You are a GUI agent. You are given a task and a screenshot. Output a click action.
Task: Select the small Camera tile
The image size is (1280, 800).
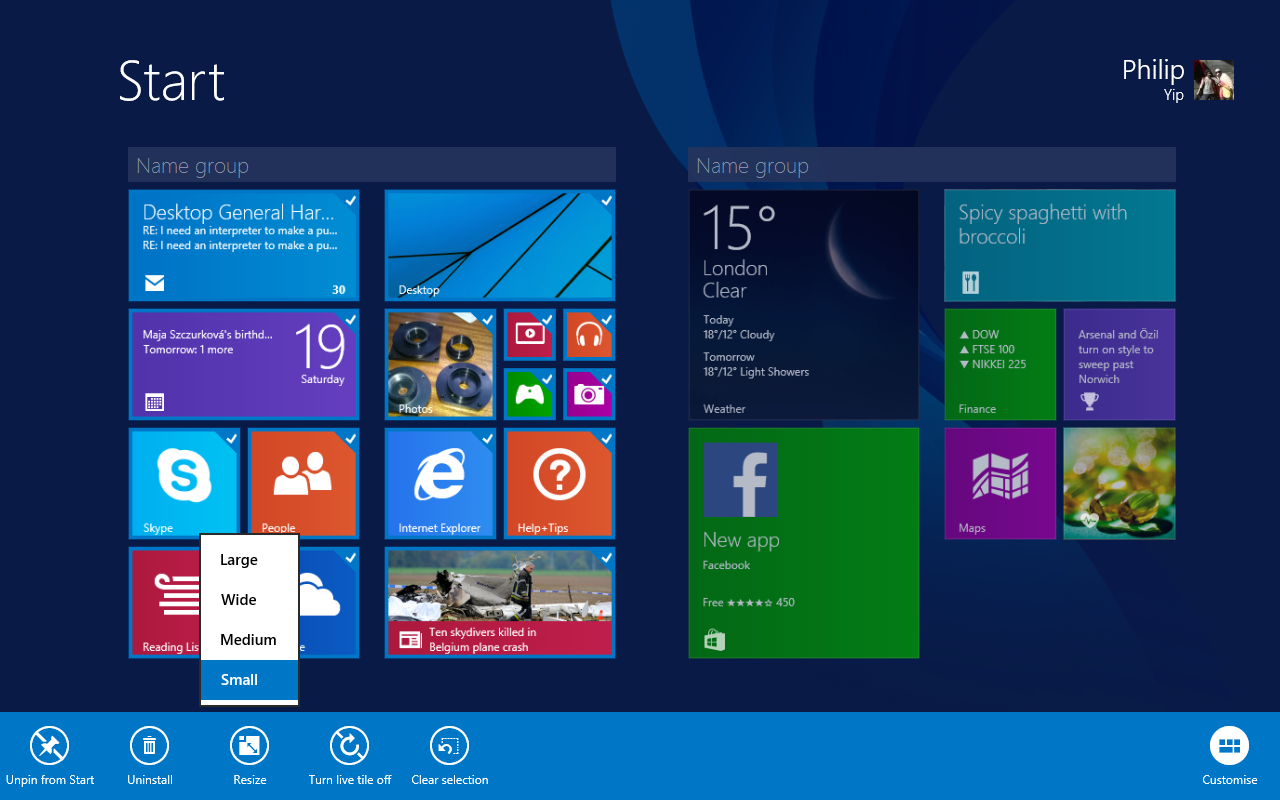tap(589, 394)
